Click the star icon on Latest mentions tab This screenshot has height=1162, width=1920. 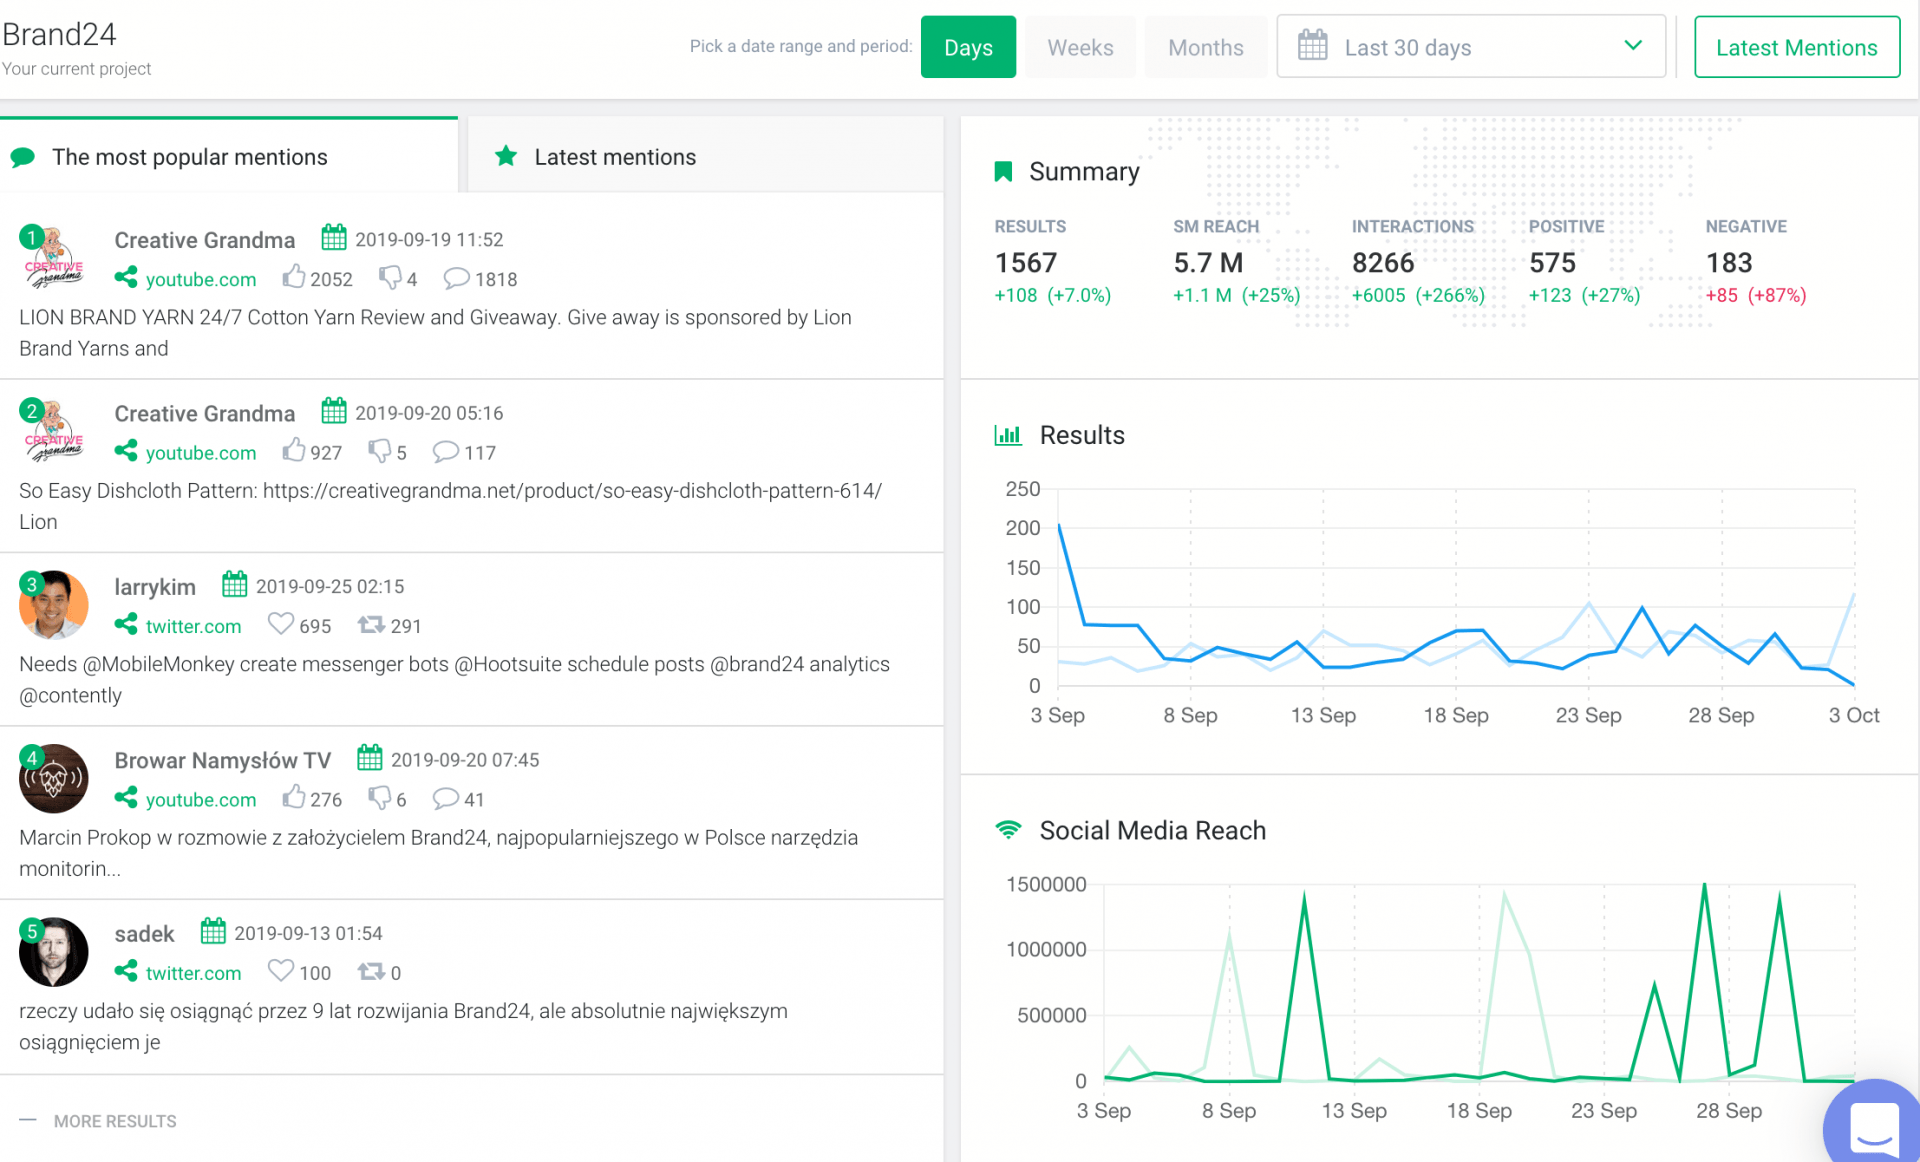[x=506, y=156]
